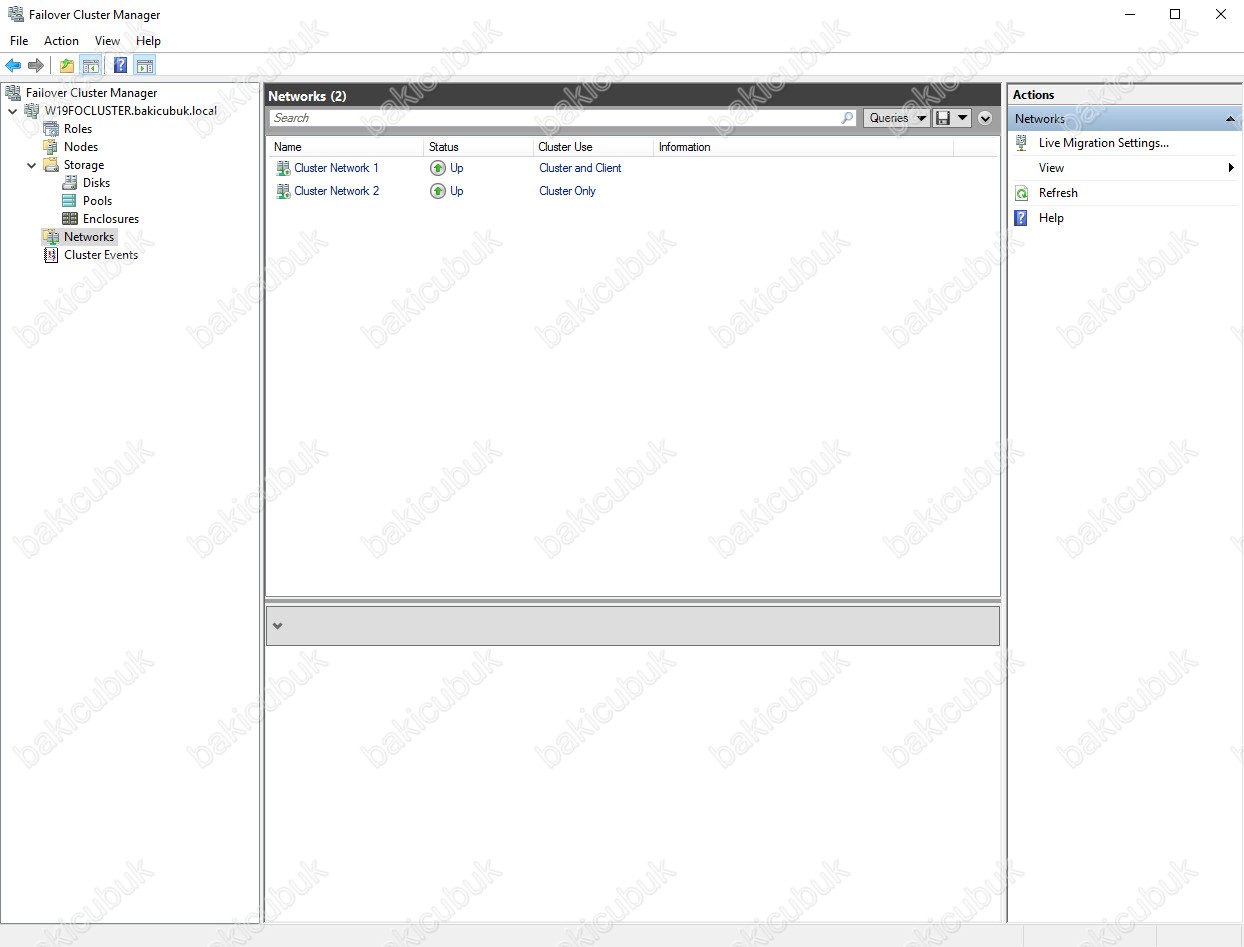Click the magnifier search icon

coord(848,118)
